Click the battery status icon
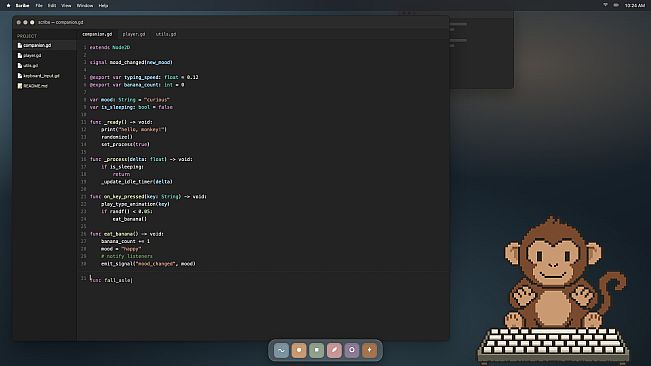The height and width of the screenshot is (366, 651). [616, 5]
